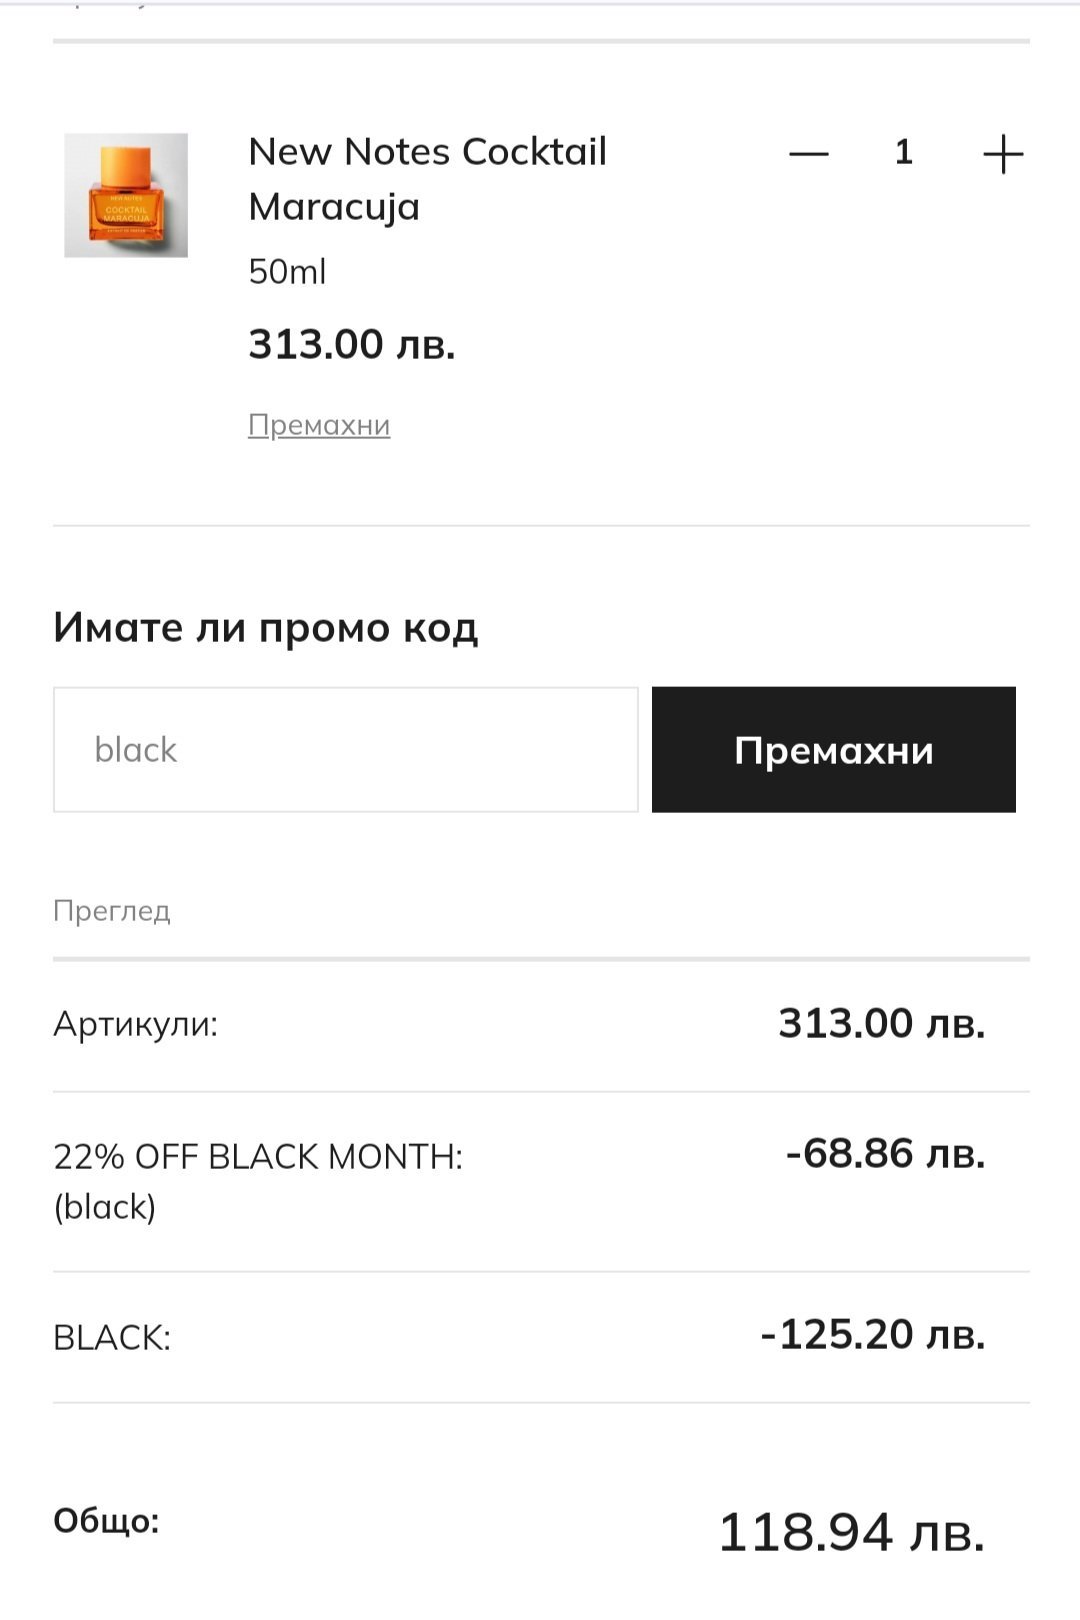1080x1620 pixels.
Task: Open the Cocktail Maracuja perfume thumbnail
Action: point(126,195)
